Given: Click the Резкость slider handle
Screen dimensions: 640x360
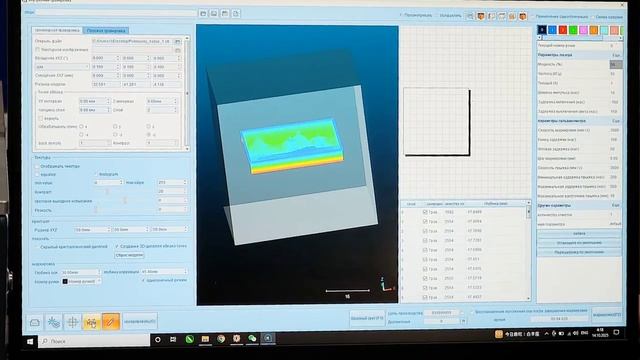Looking at the screenshot, I should pyautogui.click(x=96, y=210).
